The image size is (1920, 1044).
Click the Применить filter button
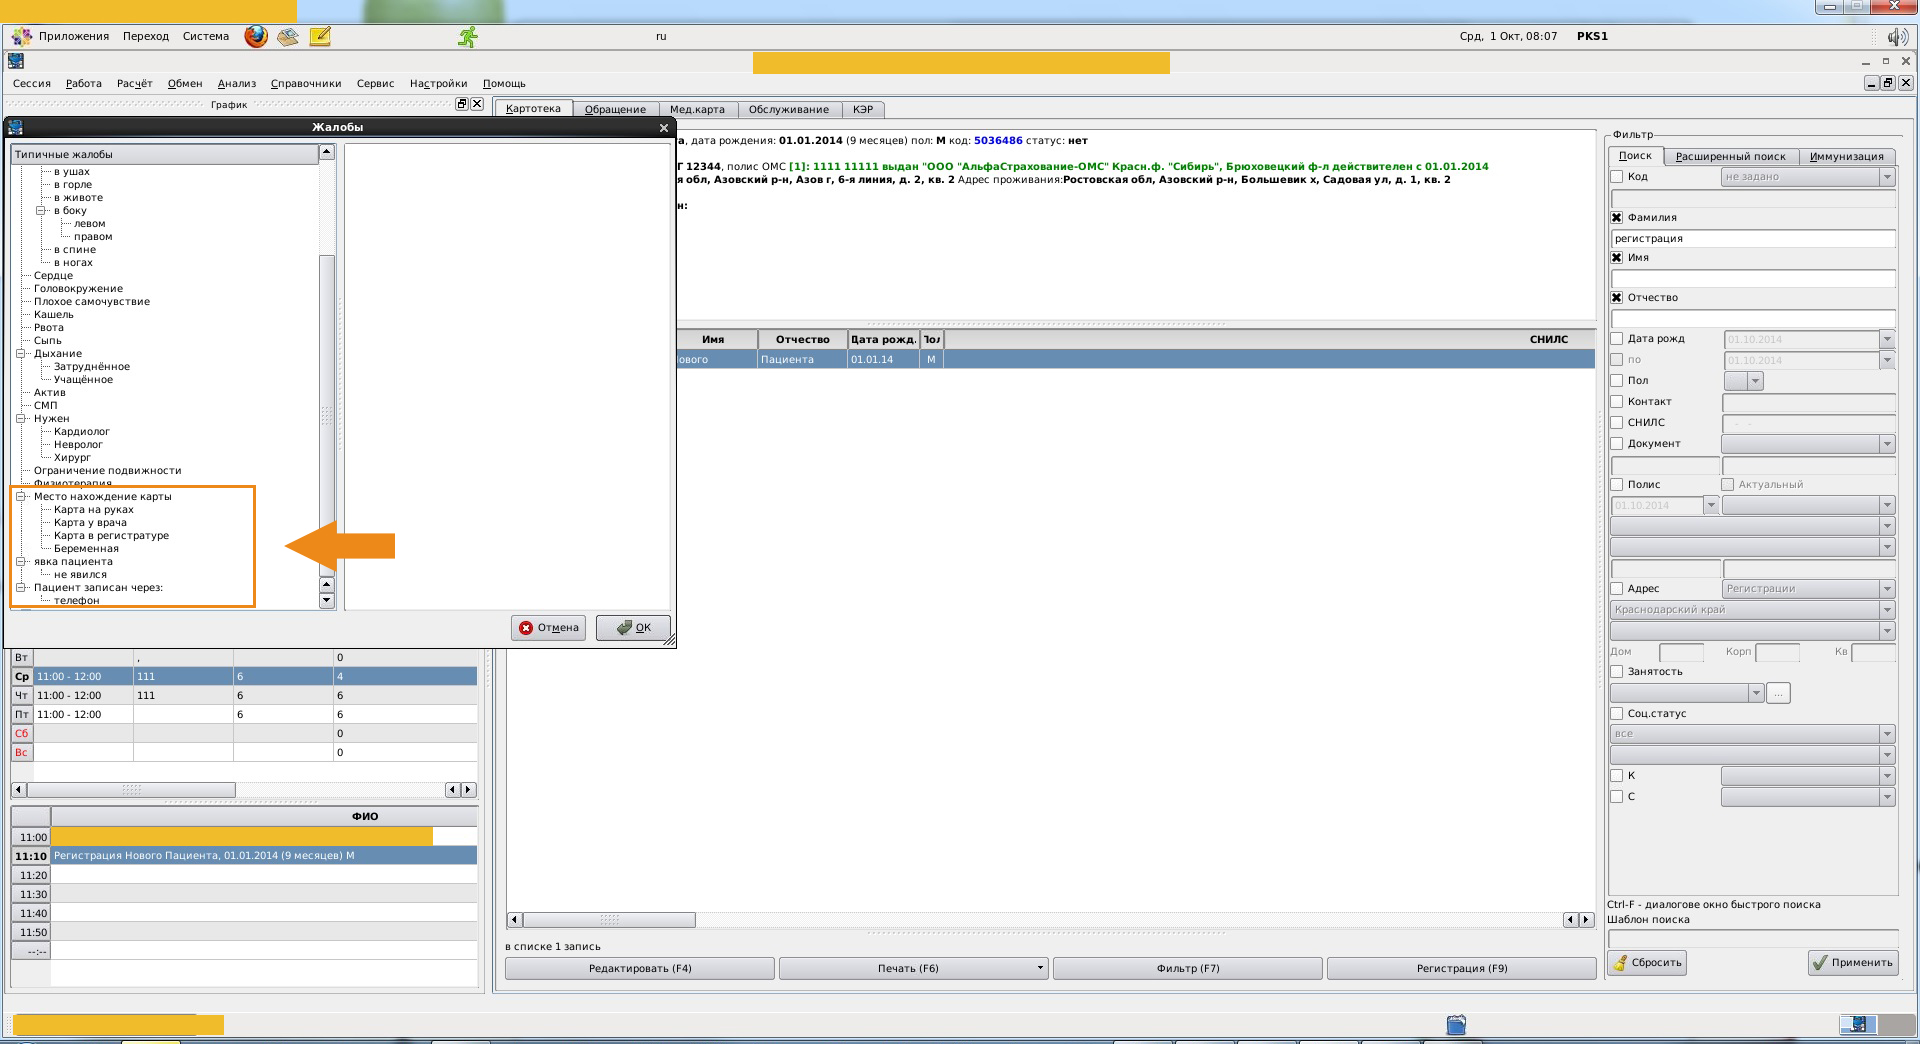point(1852,963)
